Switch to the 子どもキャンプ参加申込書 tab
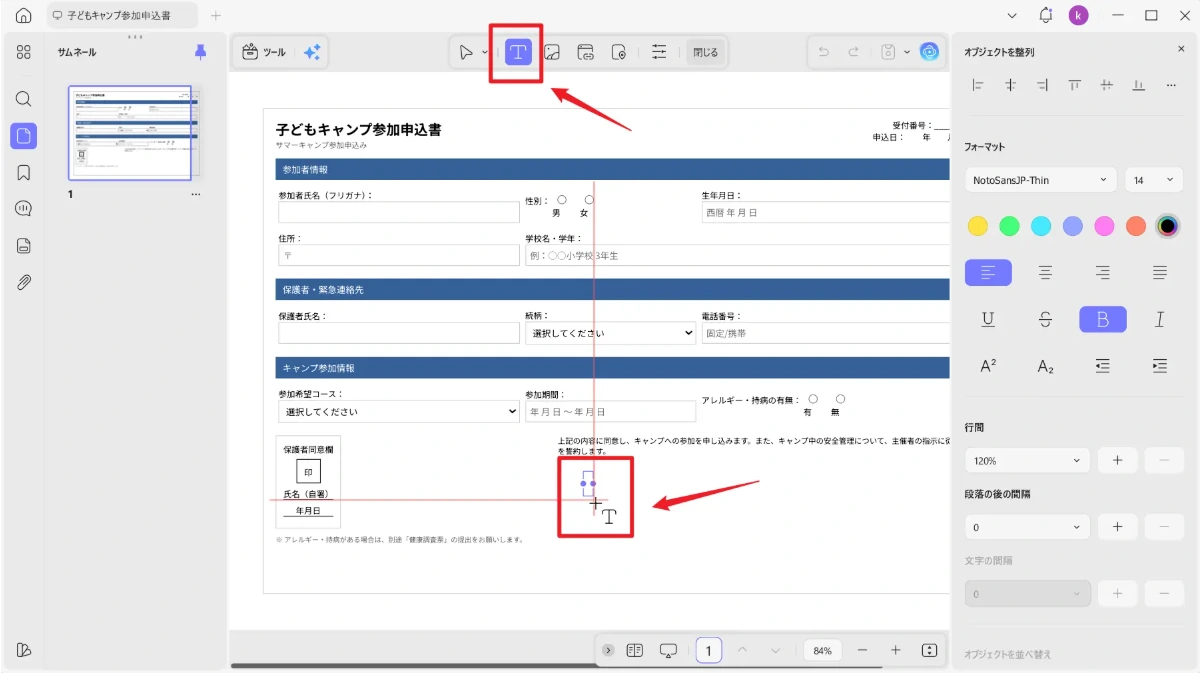The width and height of the screenshot is (1200, 673). (122, 16)
